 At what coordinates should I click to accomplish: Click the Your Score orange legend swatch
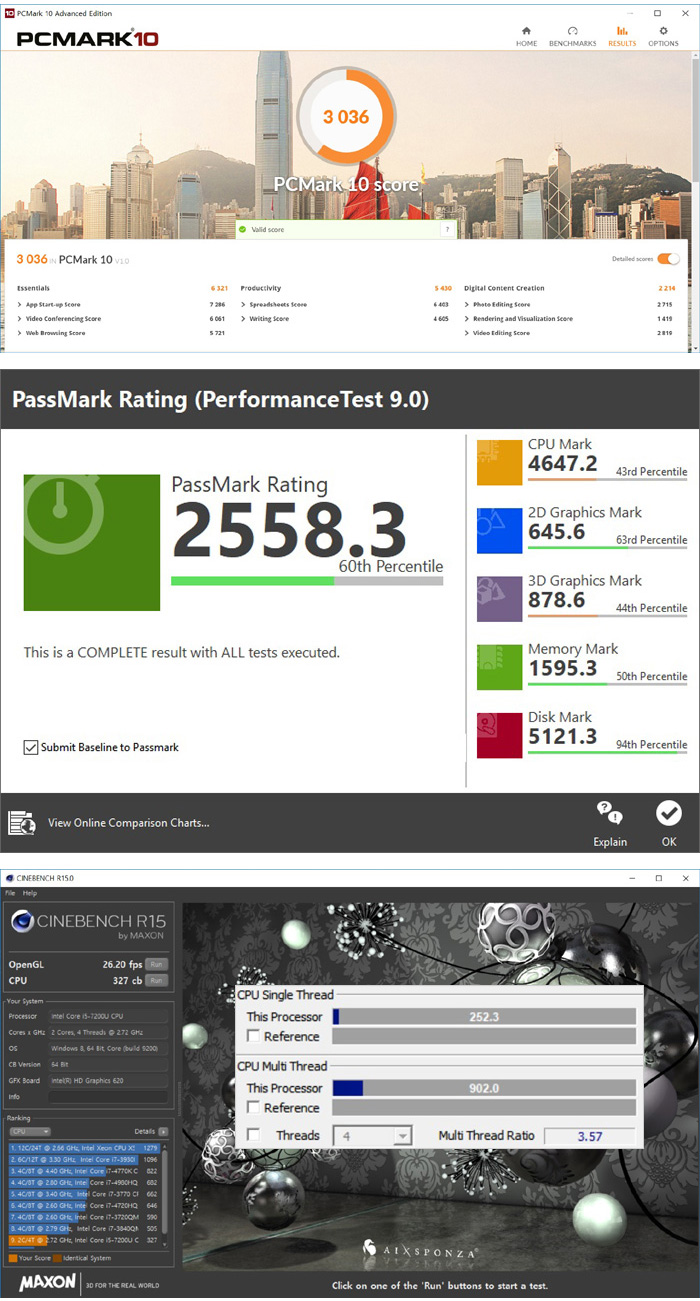coord(12,1258)
